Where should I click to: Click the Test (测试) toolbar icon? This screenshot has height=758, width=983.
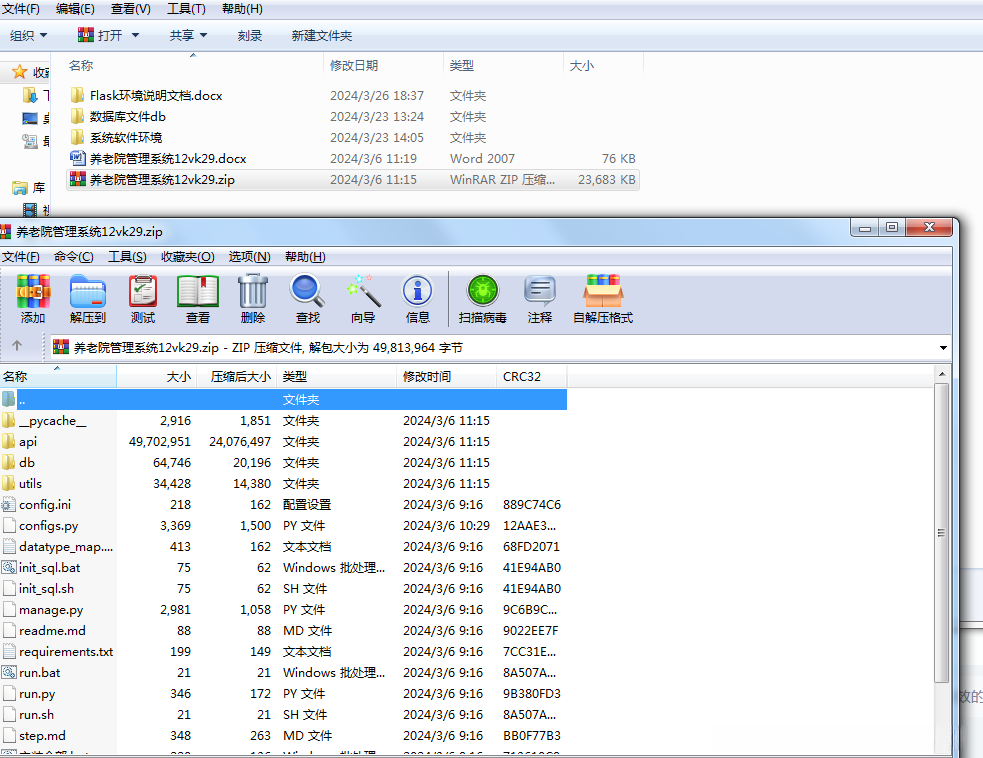[143, 299]
